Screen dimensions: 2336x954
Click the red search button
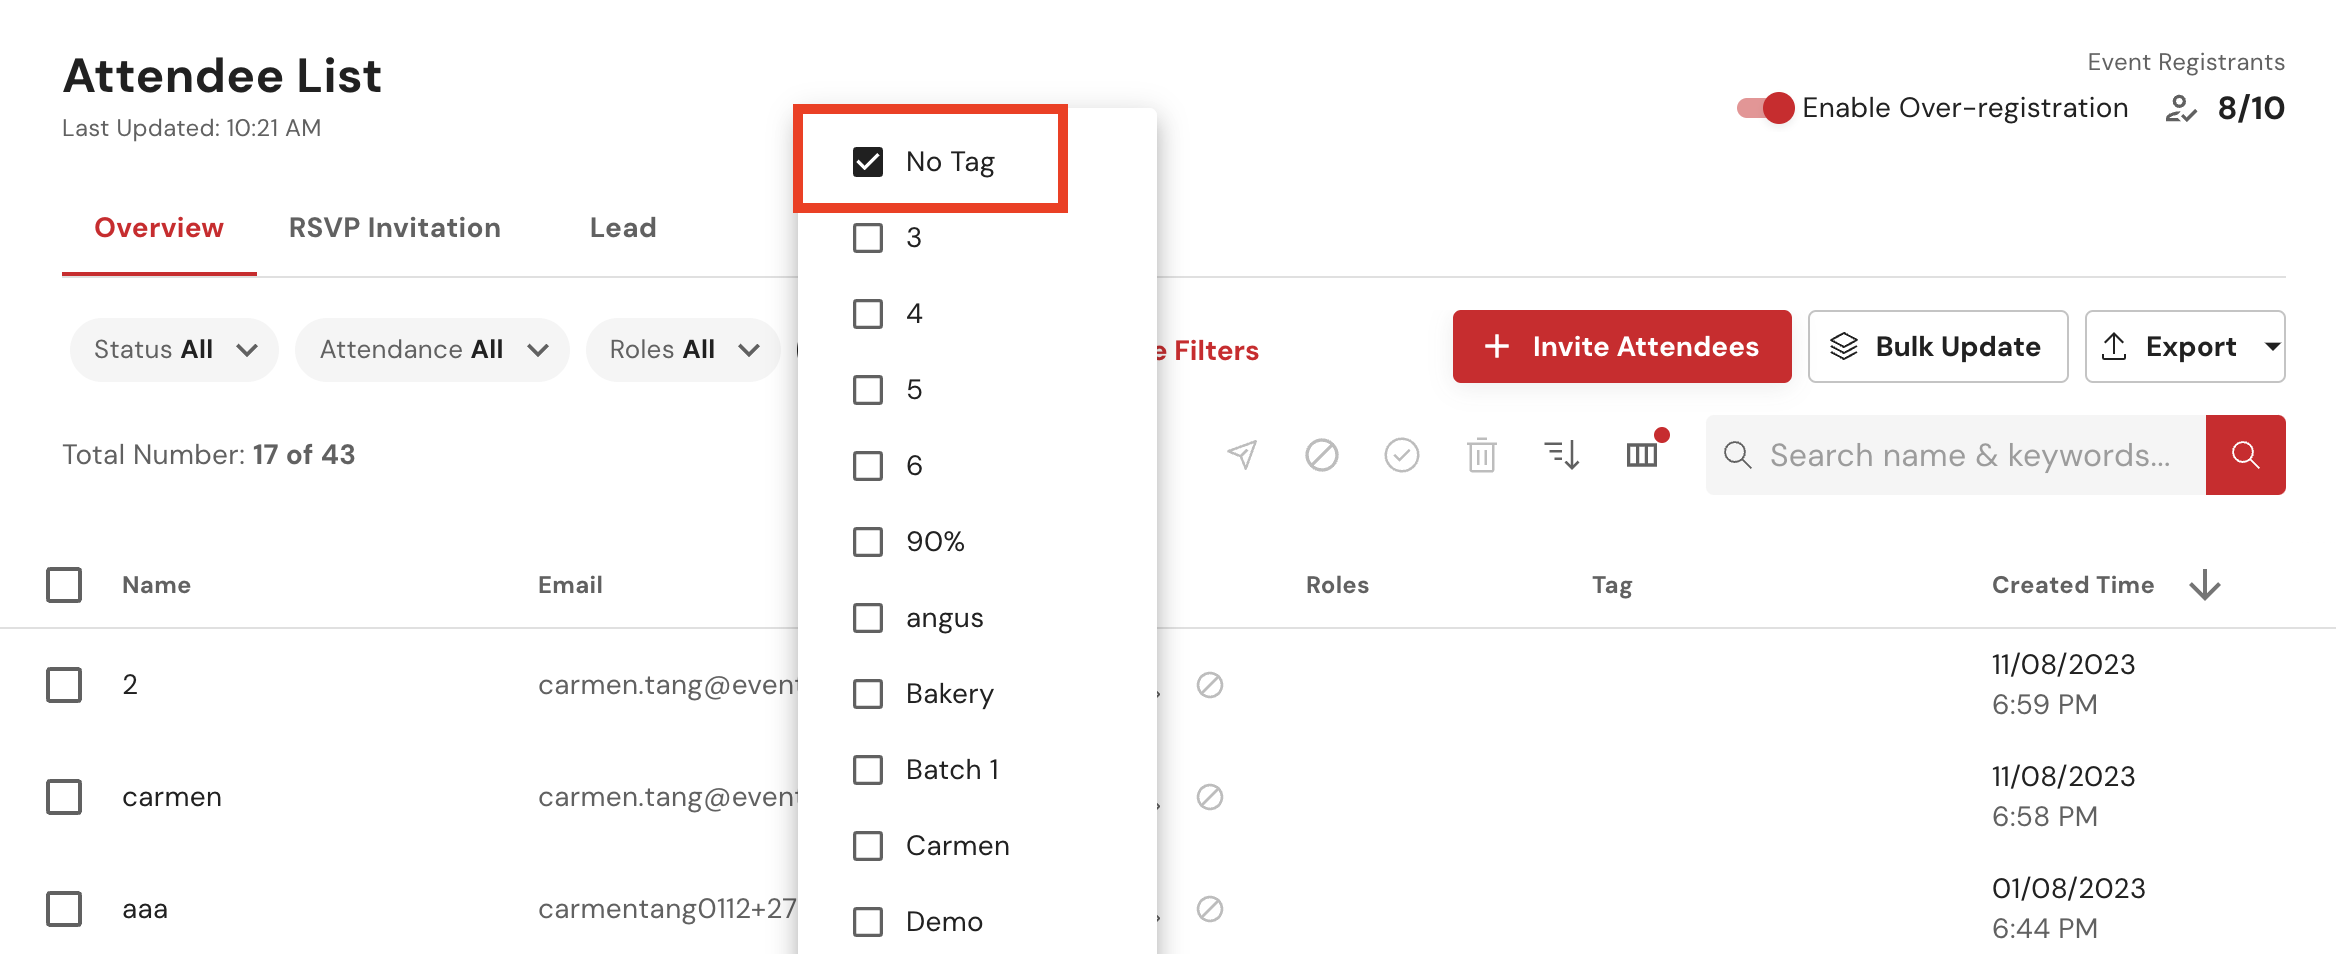2246,455
